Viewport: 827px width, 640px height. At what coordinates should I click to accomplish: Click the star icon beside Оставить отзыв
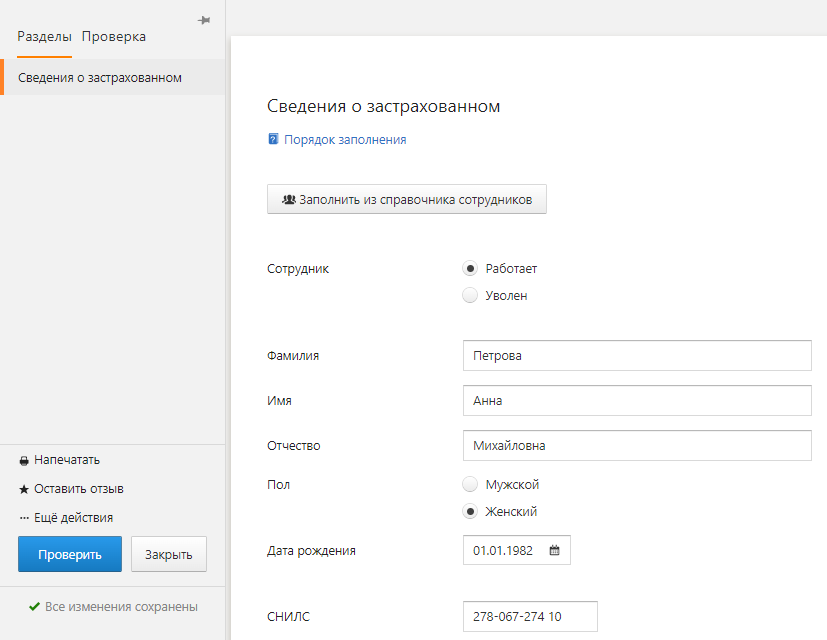click(x=24, y=489)
